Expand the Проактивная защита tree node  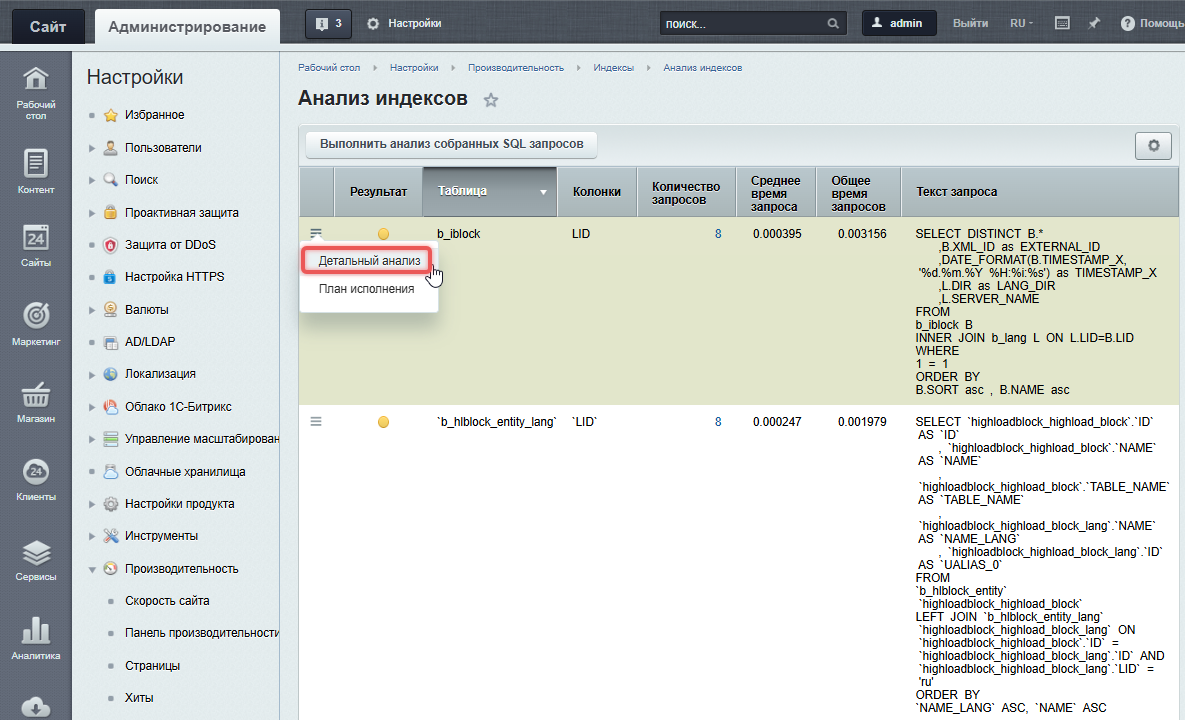92,213
